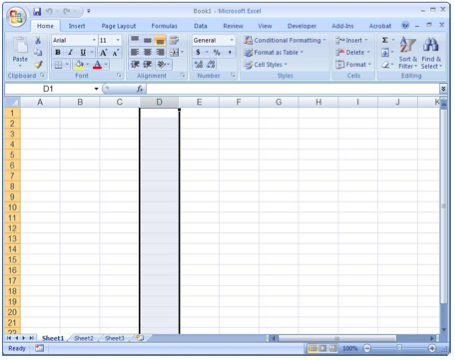Click the Insert Function fx button

[x=140, y=89]
